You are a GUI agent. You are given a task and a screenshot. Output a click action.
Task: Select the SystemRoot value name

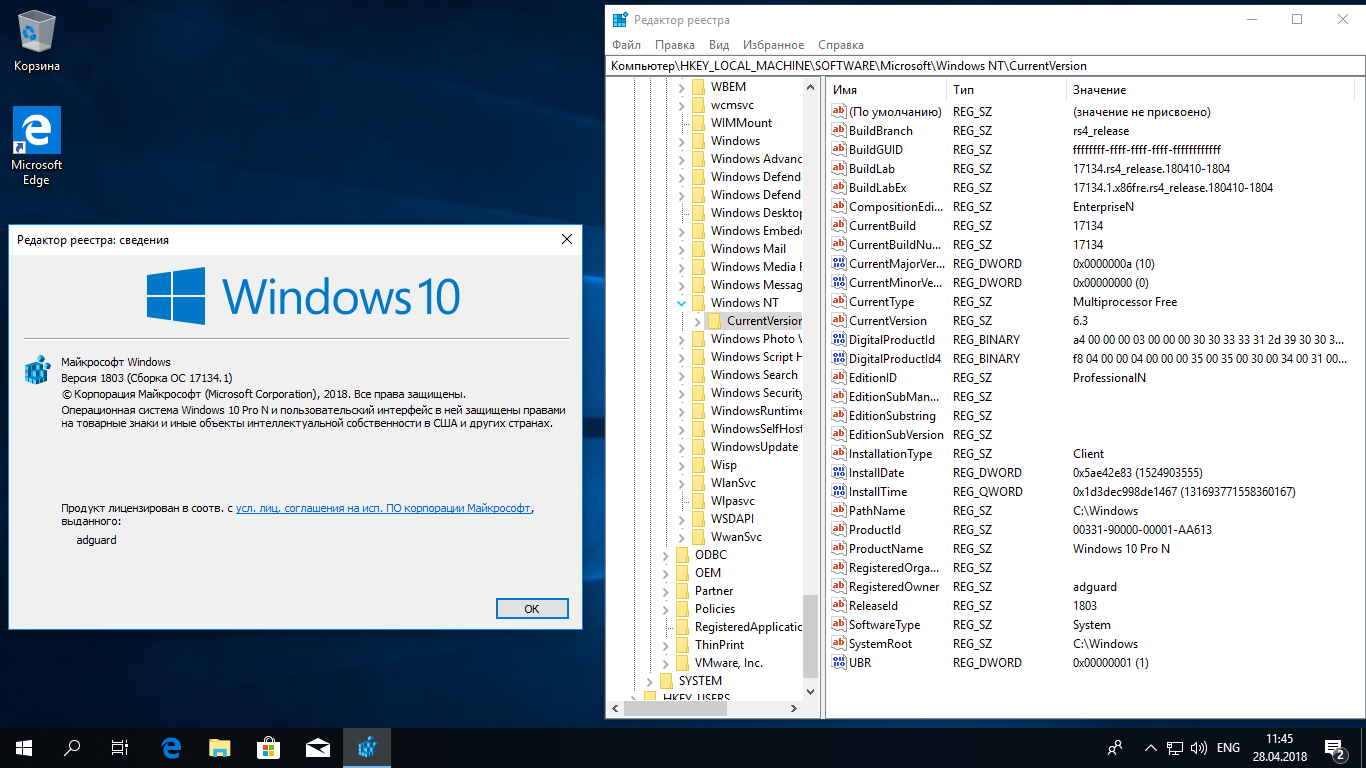pyautogui.click(x=880, y=644)
